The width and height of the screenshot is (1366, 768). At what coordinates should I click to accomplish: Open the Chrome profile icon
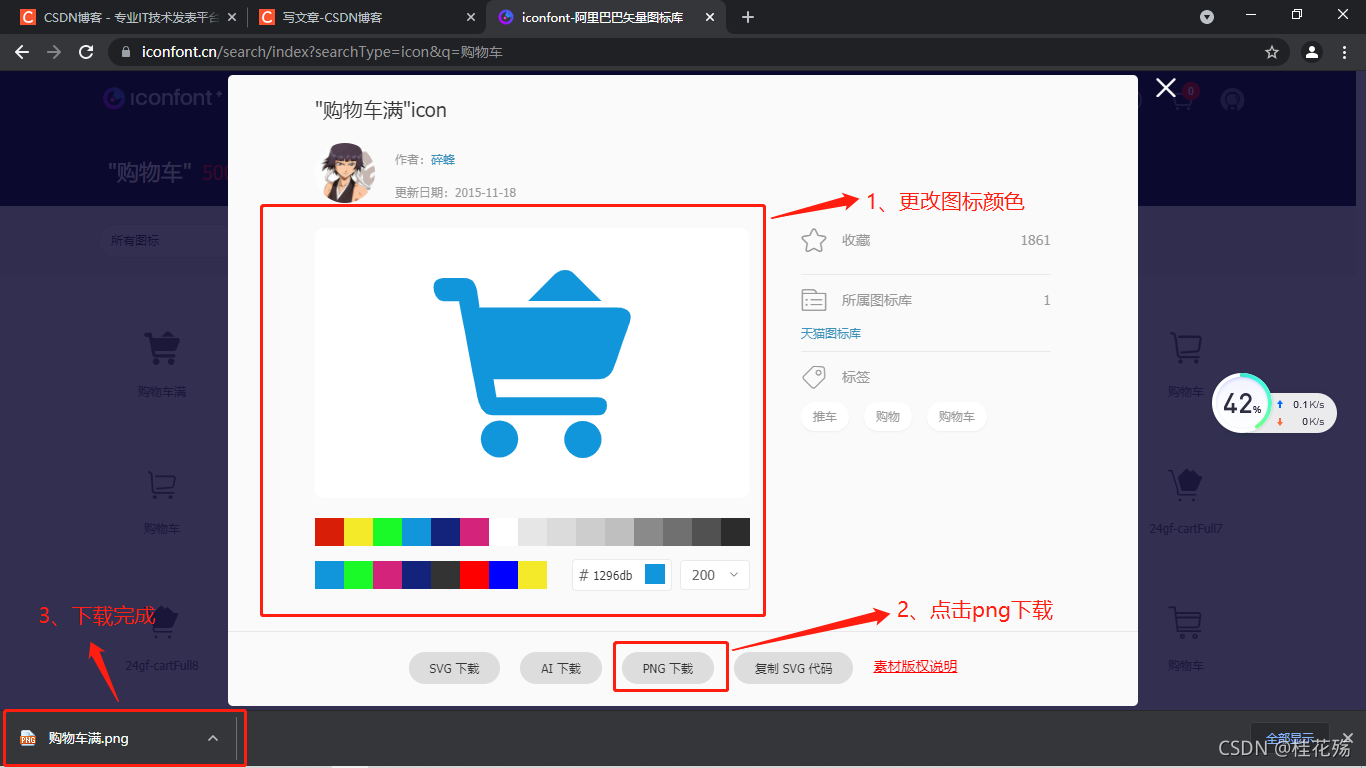tap(1312, 52)
